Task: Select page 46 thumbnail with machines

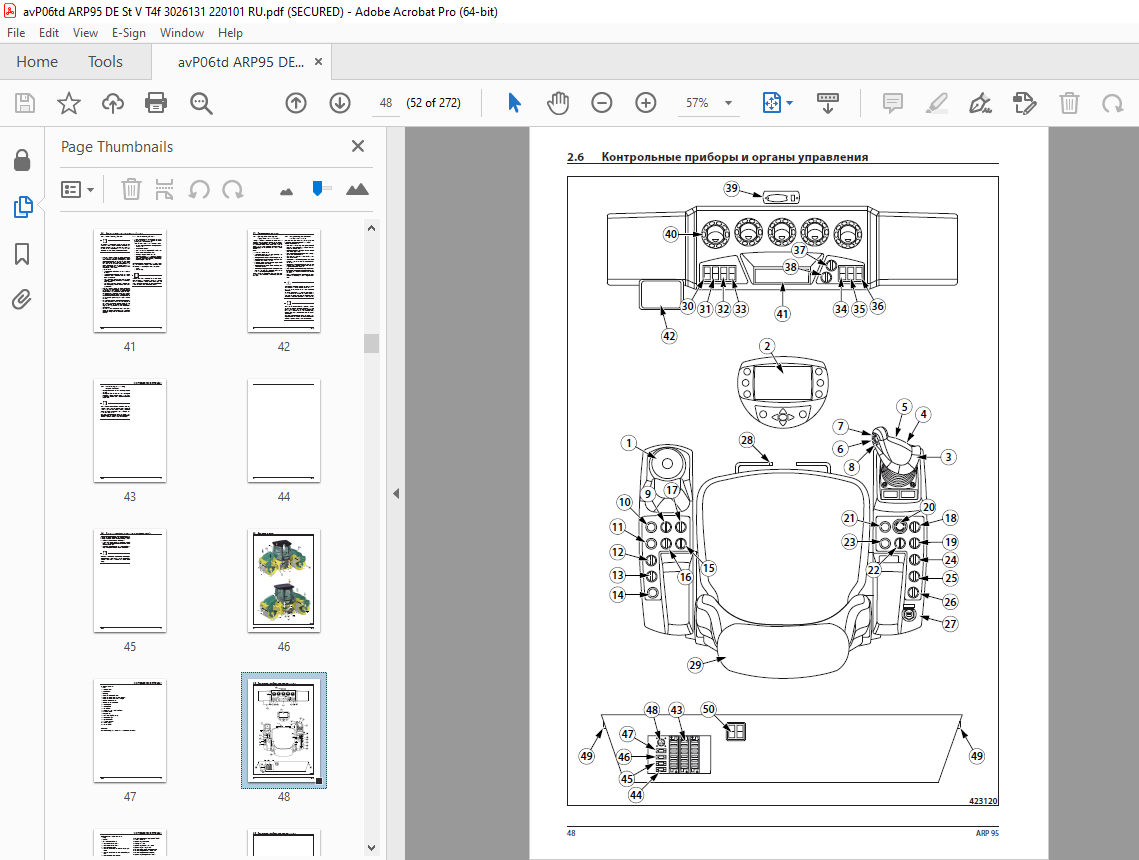Action: [x=284, y=580]
